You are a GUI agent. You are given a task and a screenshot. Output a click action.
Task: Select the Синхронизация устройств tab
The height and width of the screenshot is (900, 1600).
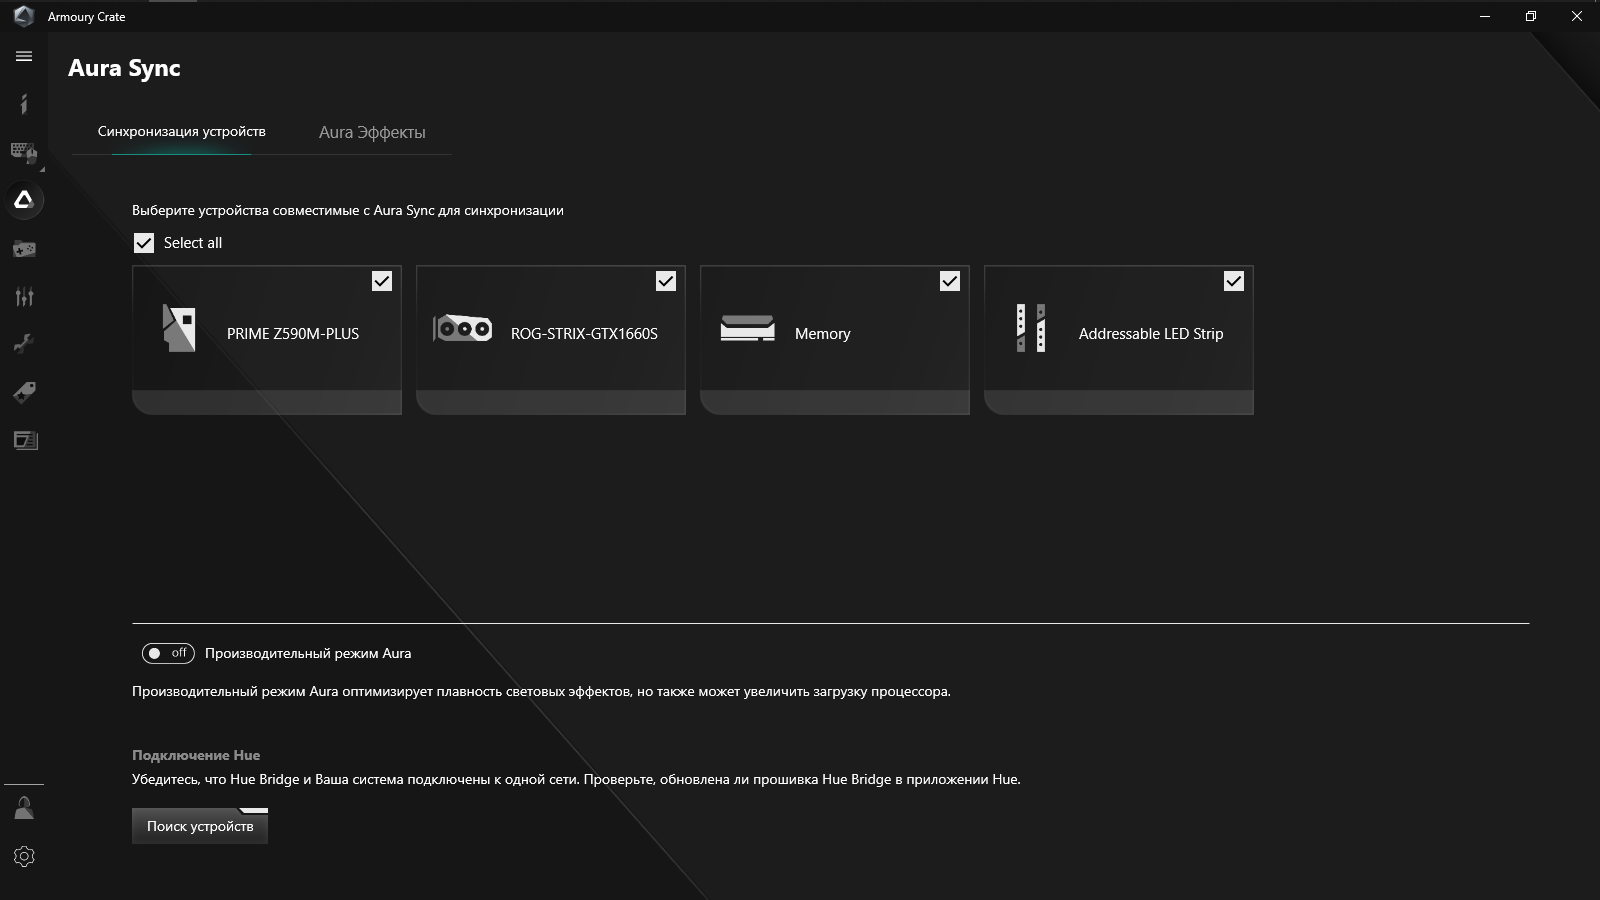pos(181,132)
